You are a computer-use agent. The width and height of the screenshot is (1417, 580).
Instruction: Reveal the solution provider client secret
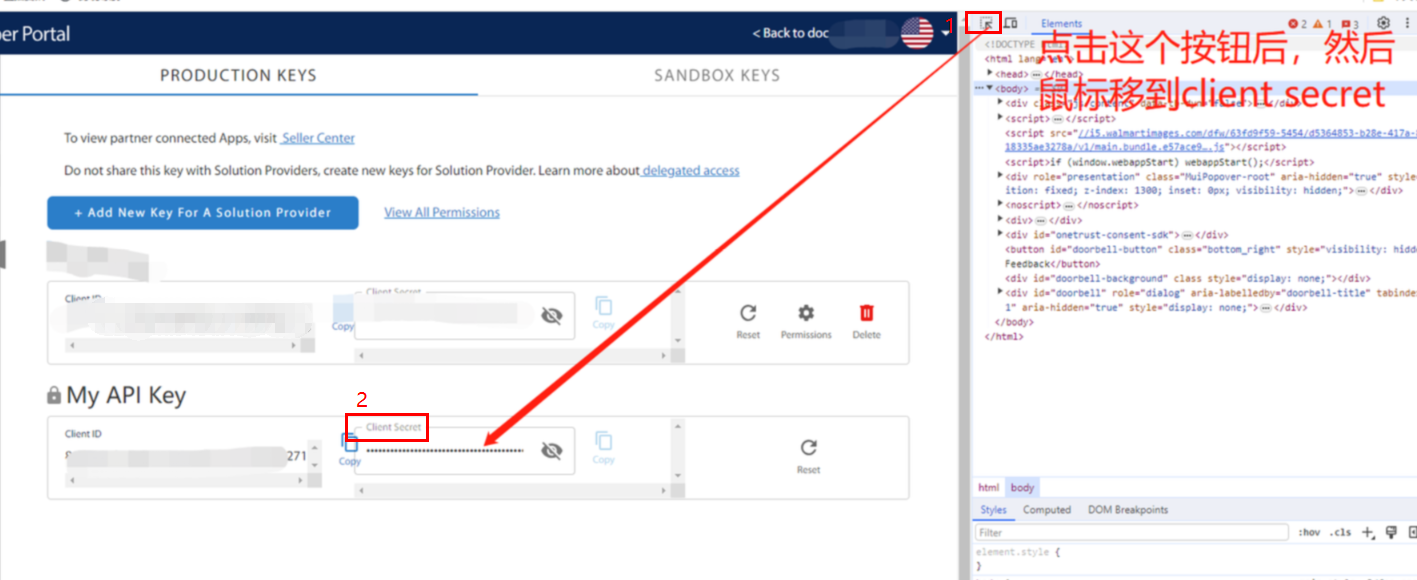click(551, 316)
